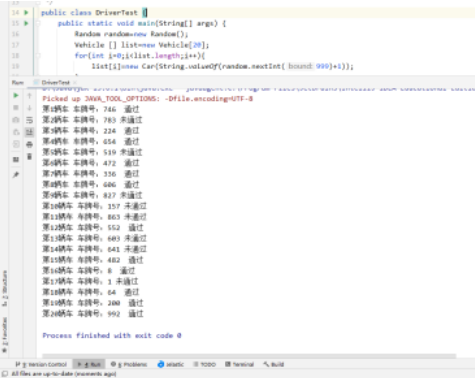Click the output row with plate 552
This screenshot has height=378, width=475.
tap(93, 228)
